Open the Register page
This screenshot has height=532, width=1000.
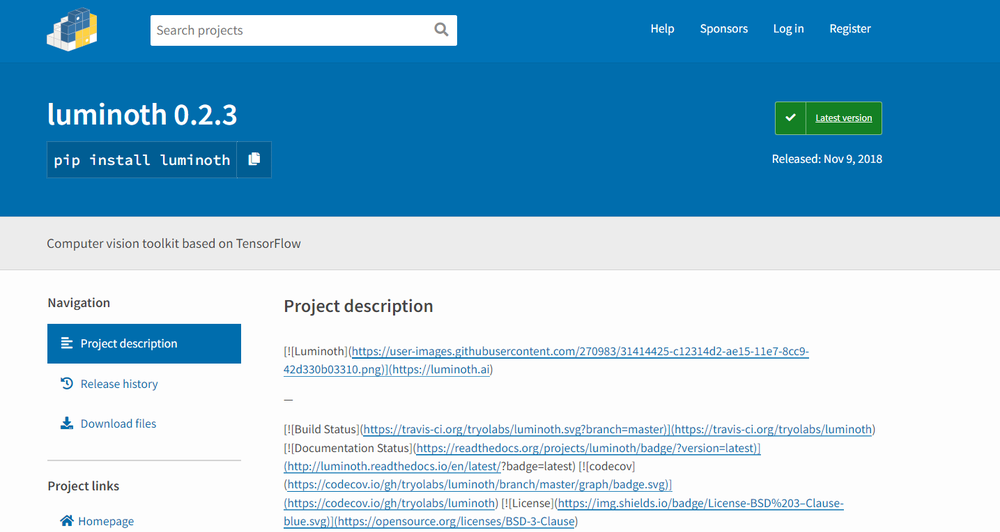point(849,29)
